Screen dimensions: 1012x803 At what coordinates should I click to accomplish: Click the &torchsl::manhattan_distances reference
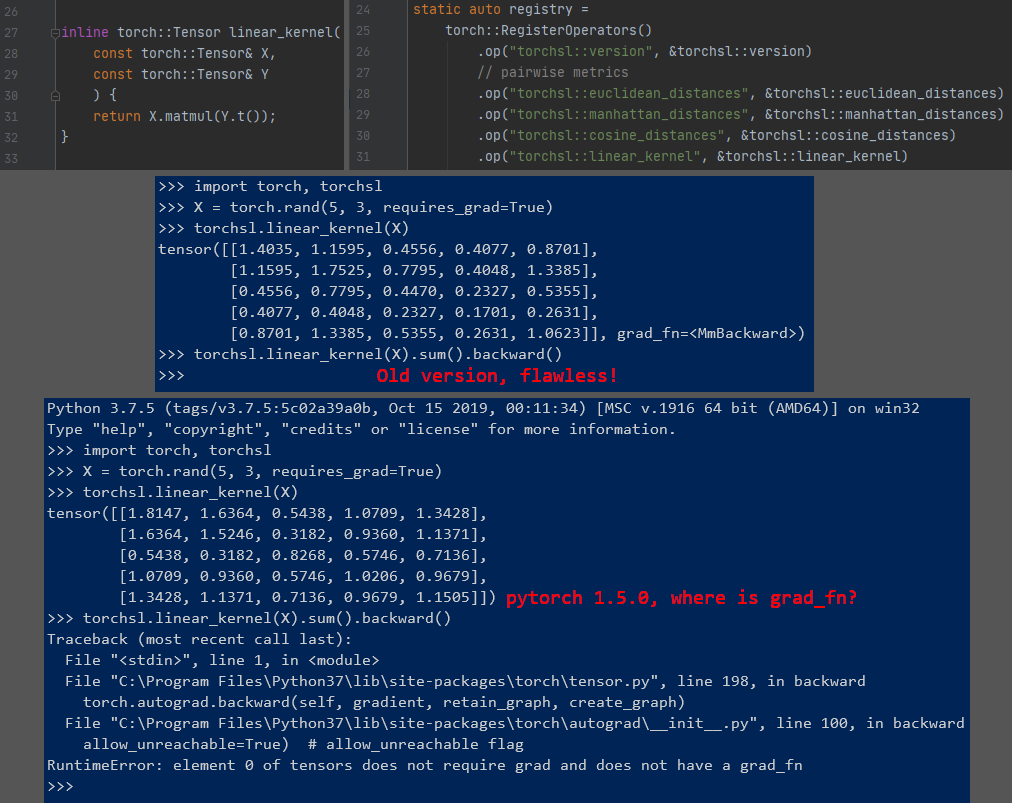(x=881, y=115)
